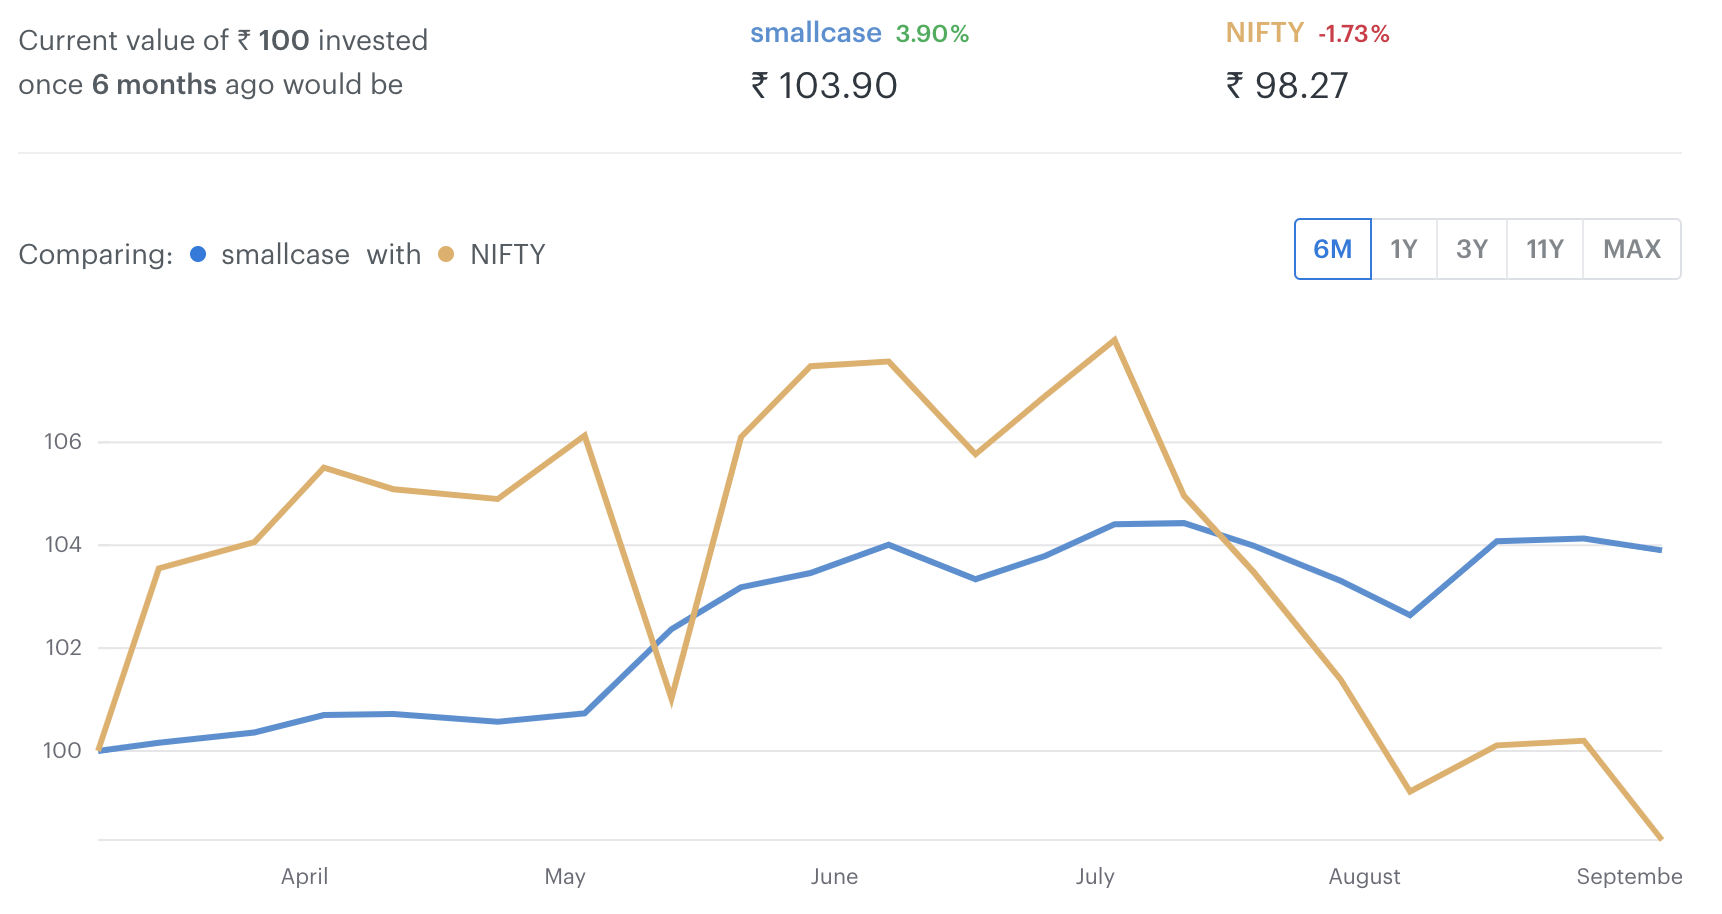Click the ₹ 103.90 smallcase value

coord(824,86)
